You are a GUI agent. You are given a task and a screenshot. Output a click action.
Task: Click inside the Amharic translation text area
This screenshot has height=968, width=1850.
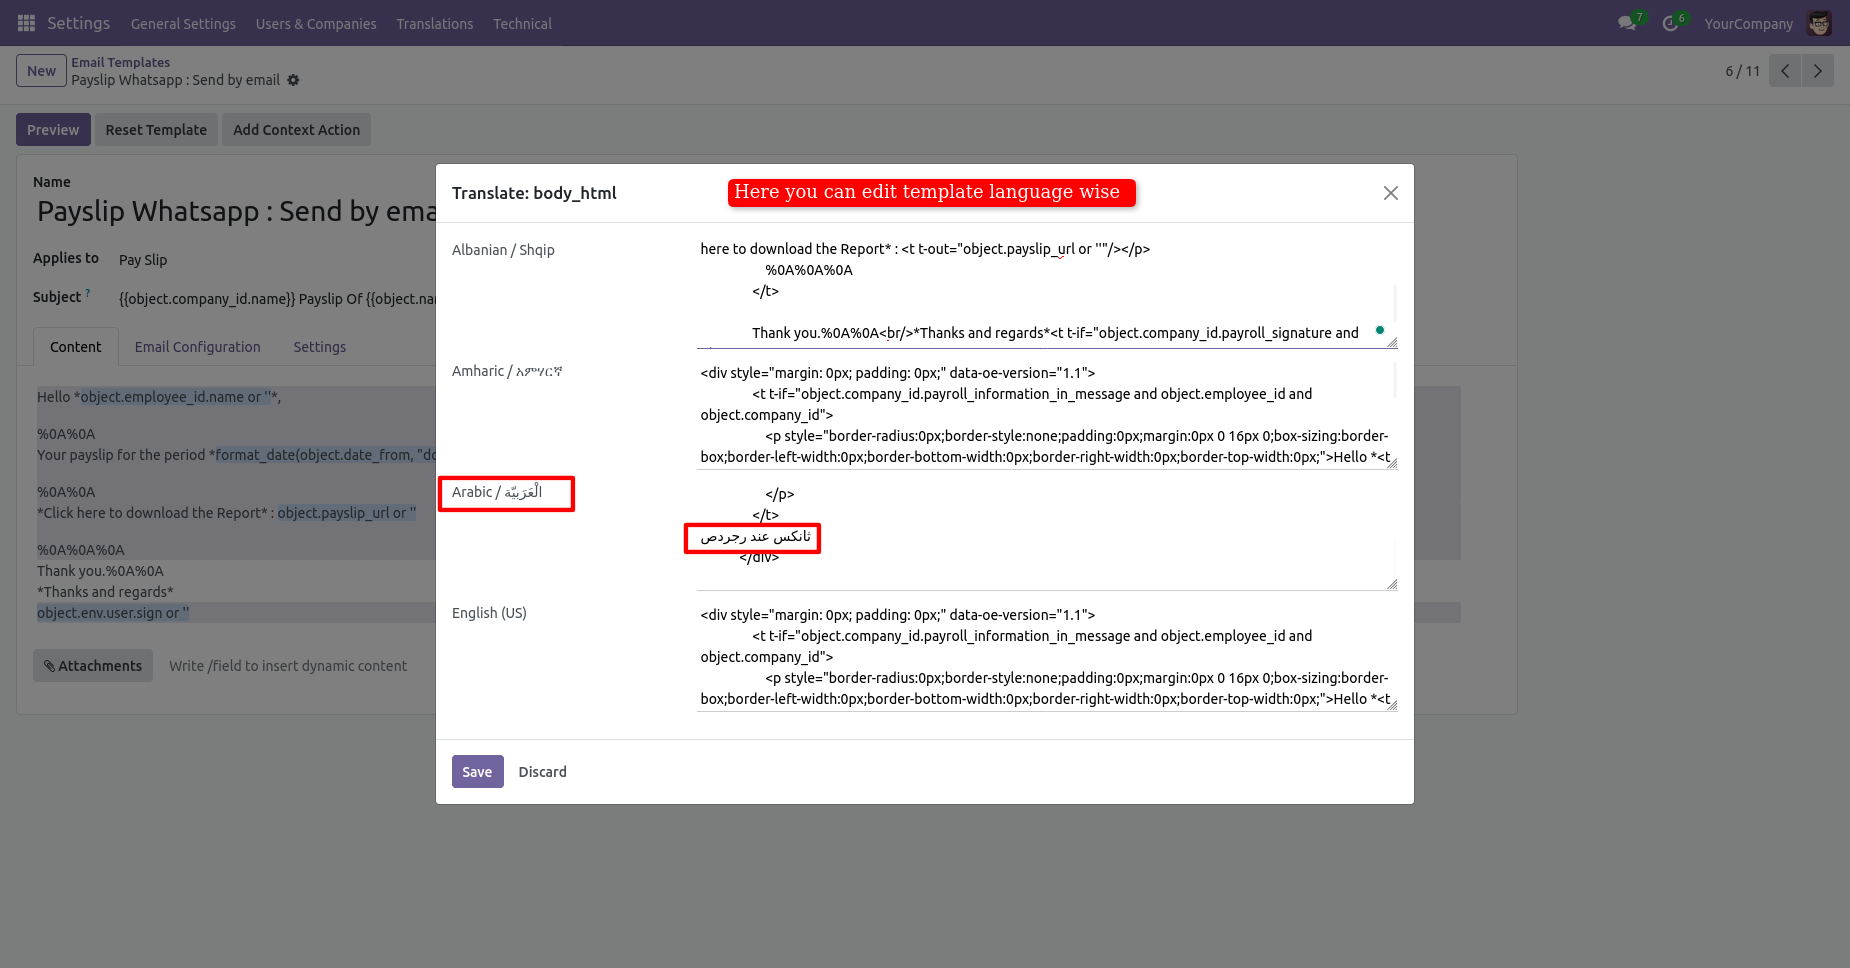(x=1046, y=413)
